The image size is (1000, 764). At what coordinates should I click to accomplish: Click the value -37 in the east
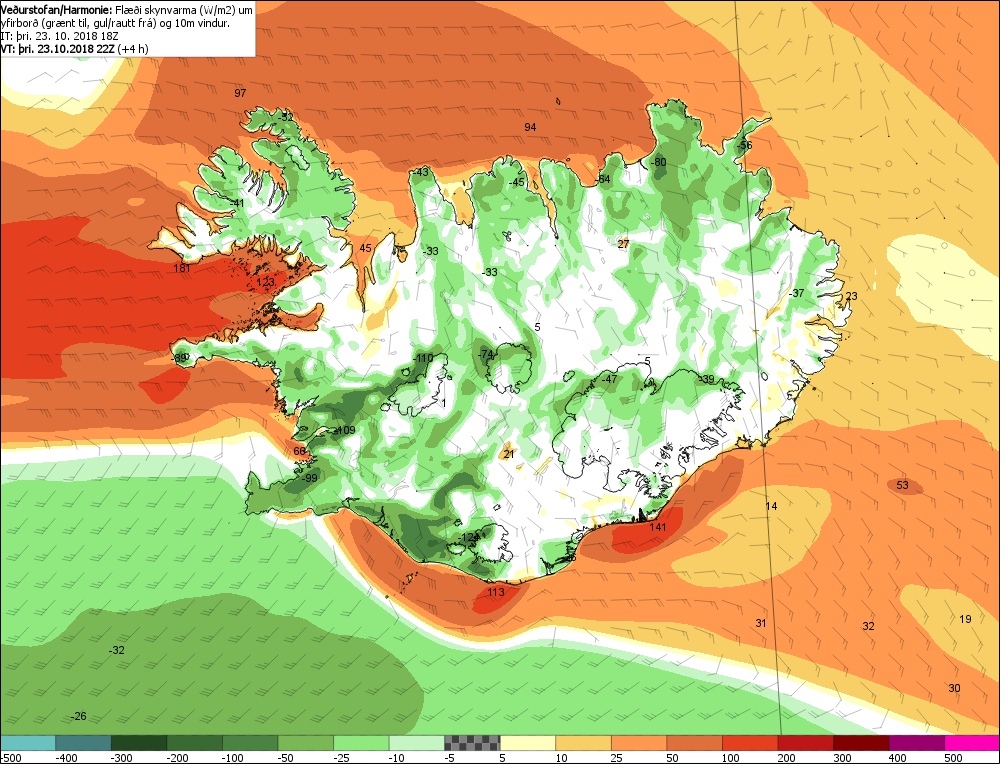click(x=796, y=293)
